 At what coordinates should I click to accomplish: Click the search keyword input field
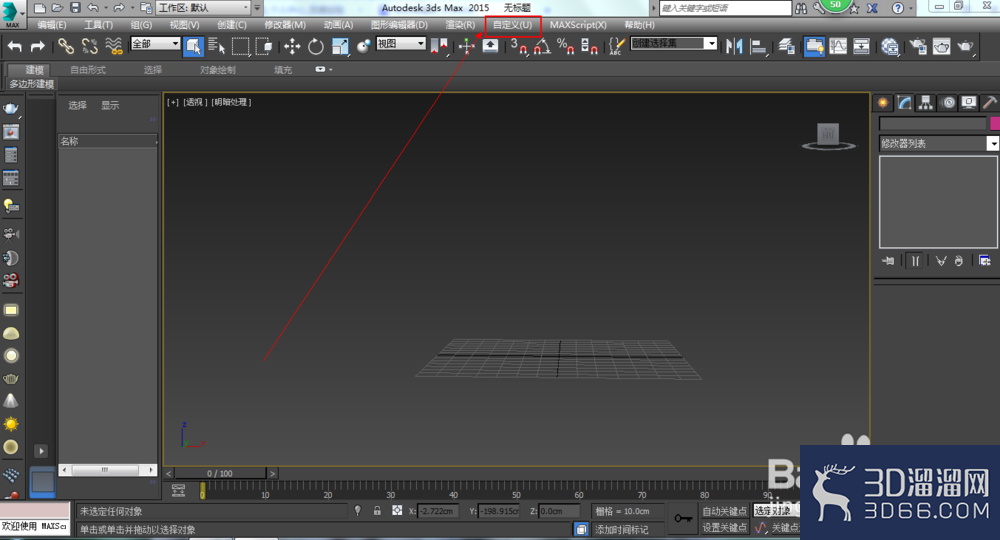click(x=726, y=8)
